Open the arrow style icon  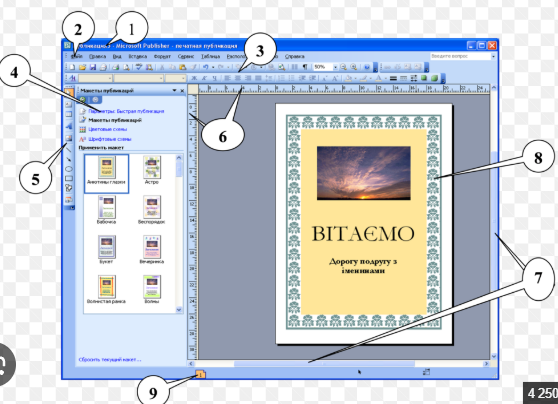414,78
